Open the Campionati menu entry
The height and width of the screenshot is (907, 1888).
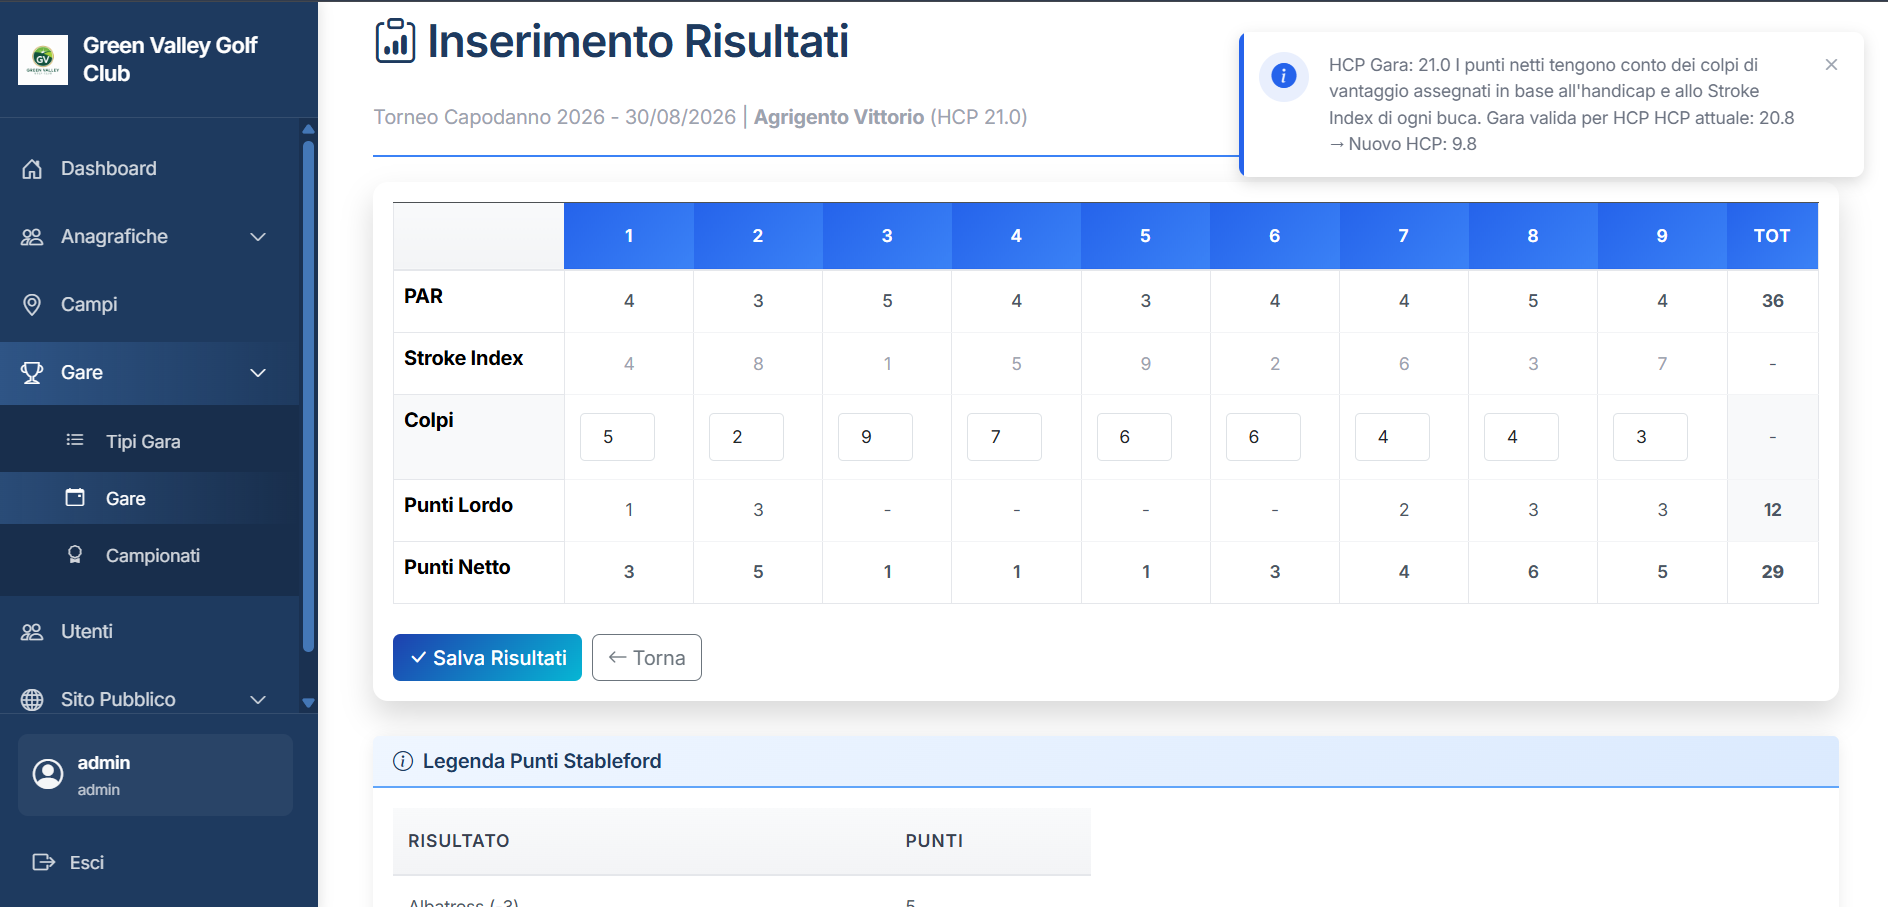pos(153,555)
